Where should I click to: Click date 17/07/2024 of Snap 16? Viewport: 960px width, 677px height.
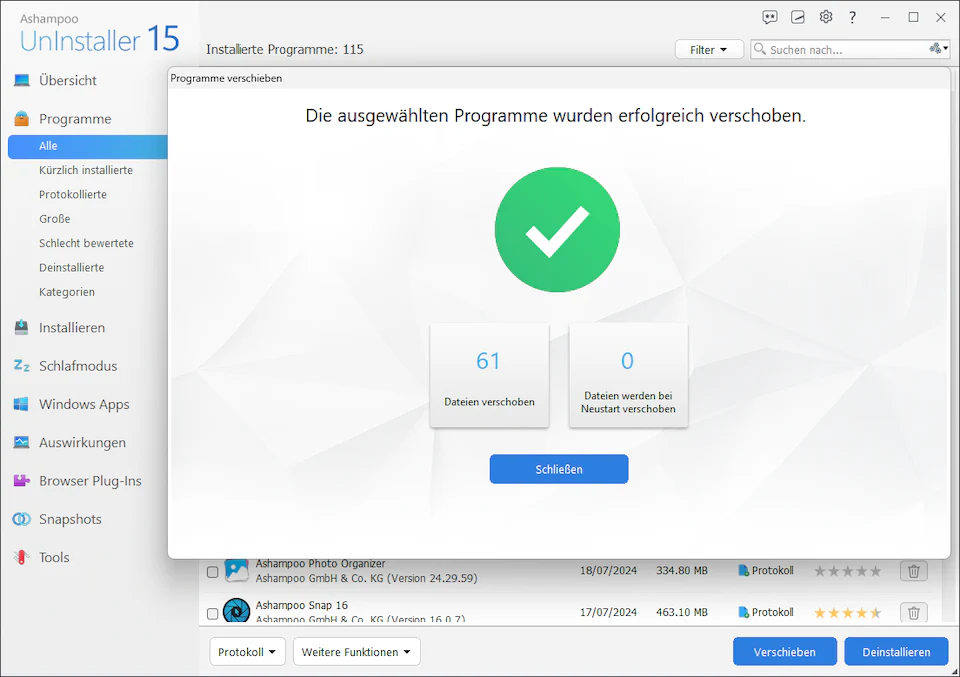click(609, 612)
